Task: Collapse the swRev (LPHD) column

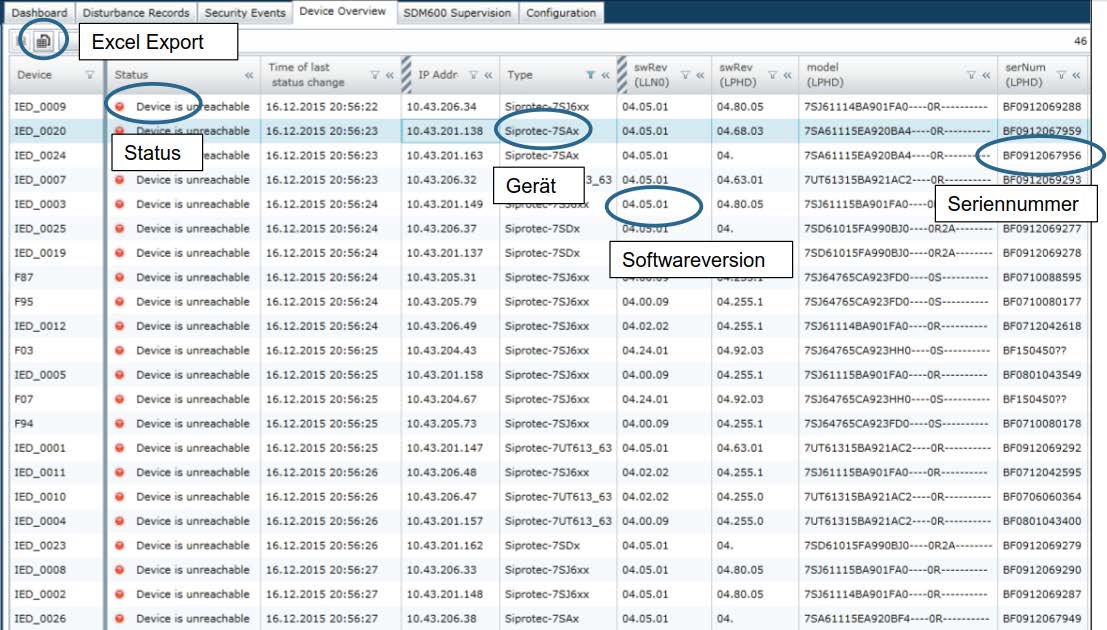Action: pos(787,75)
